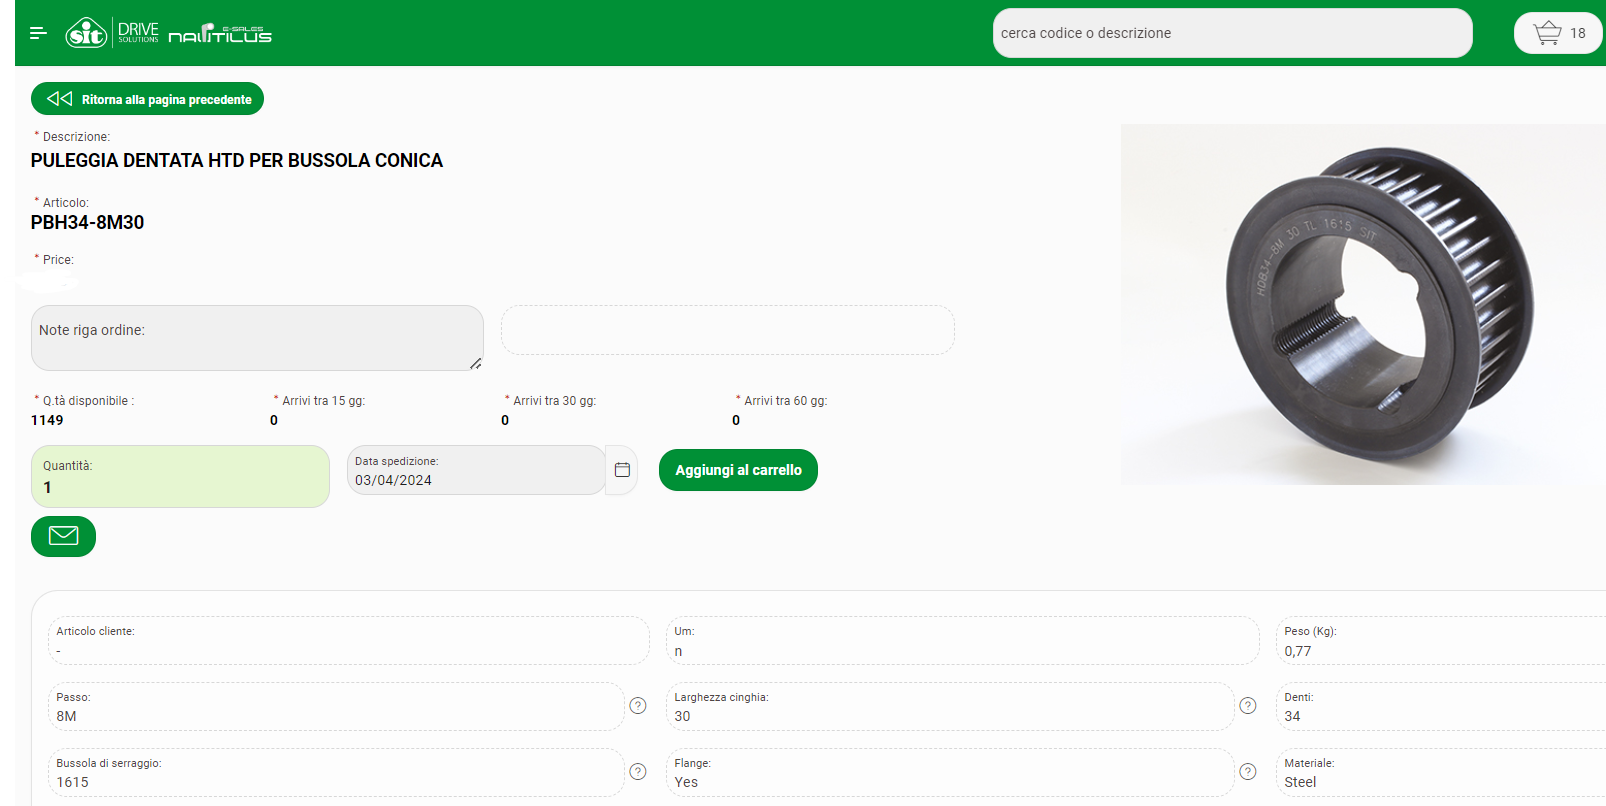This screenshot has height=806, width=1606.
Task: Select the Quantità input field
Action: [180, 486]
